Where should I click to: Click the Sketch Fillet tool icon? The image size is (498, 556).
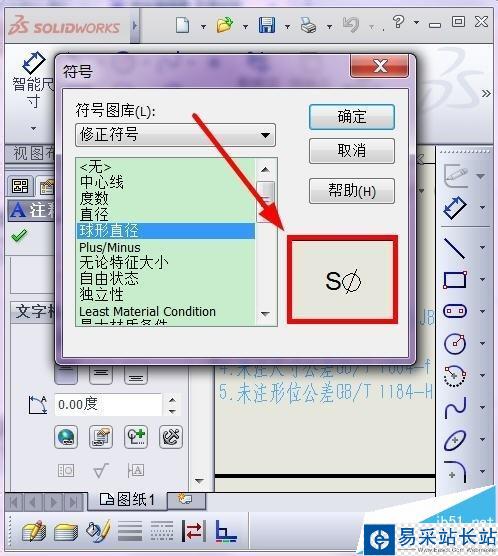pos(455,472)
